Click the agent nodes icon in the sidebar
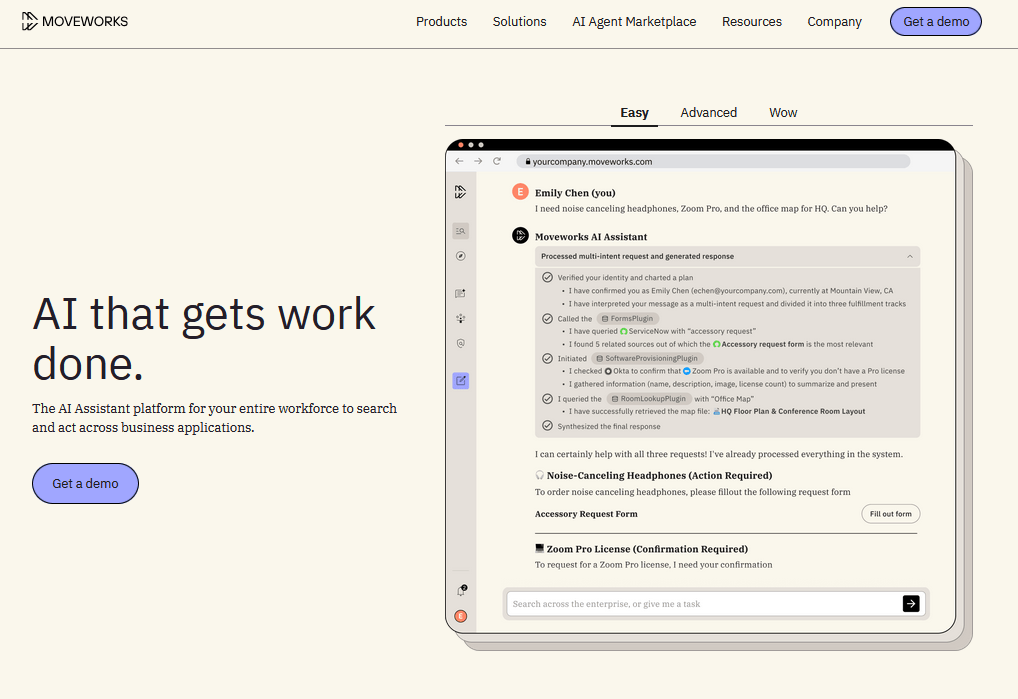The image size is (1018, 699). (460, 319)
